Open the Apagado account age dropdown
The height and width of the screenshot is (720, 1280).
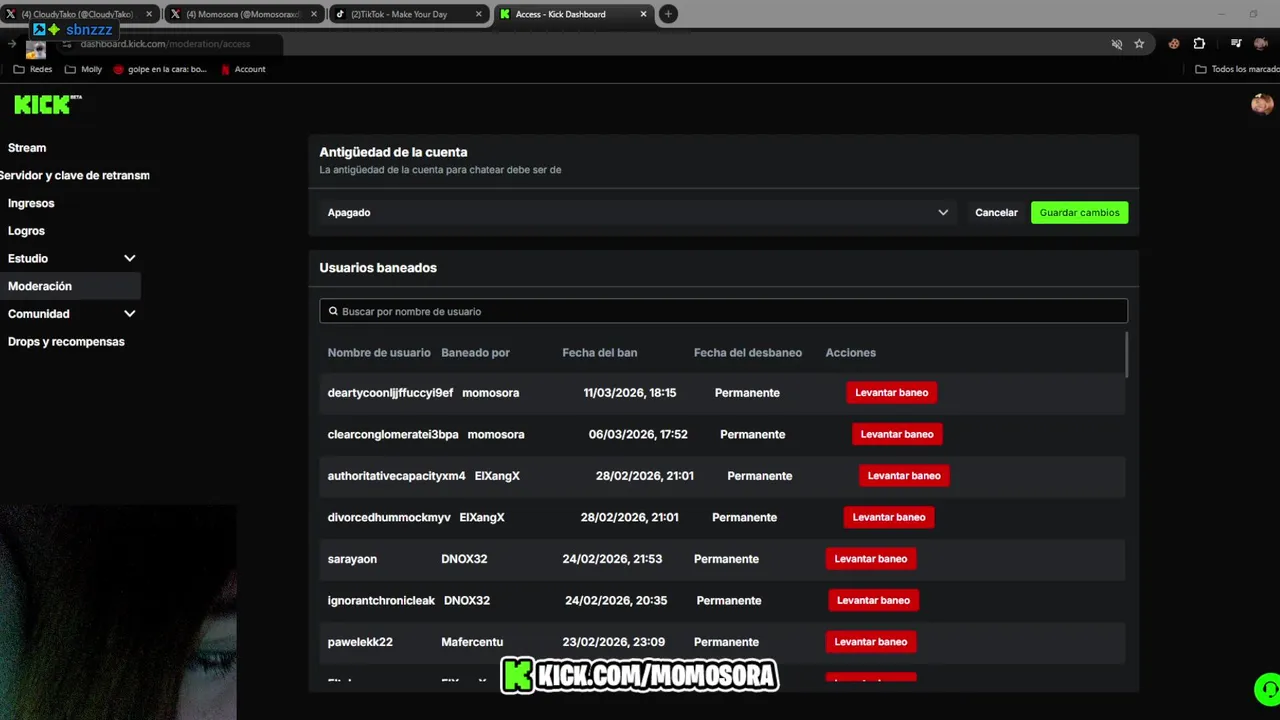pyautogui.click(x=638, y=212)
